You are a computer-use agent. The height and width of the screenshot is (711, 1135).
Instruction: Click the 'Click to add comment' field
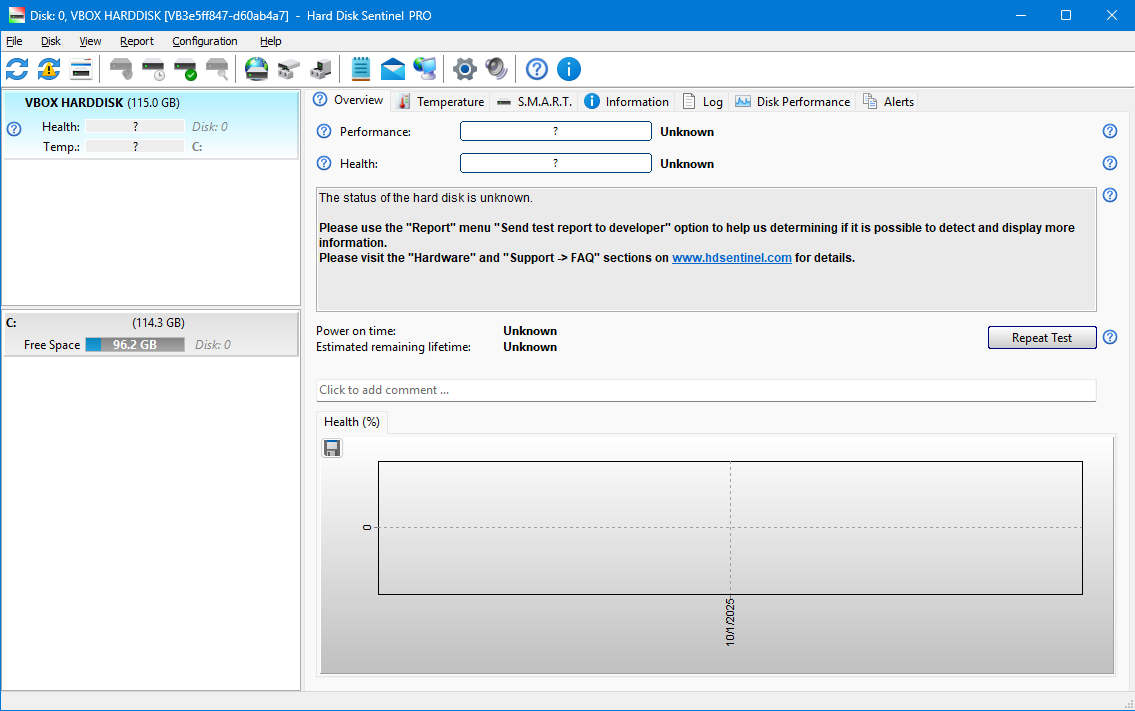coord(705,390)
